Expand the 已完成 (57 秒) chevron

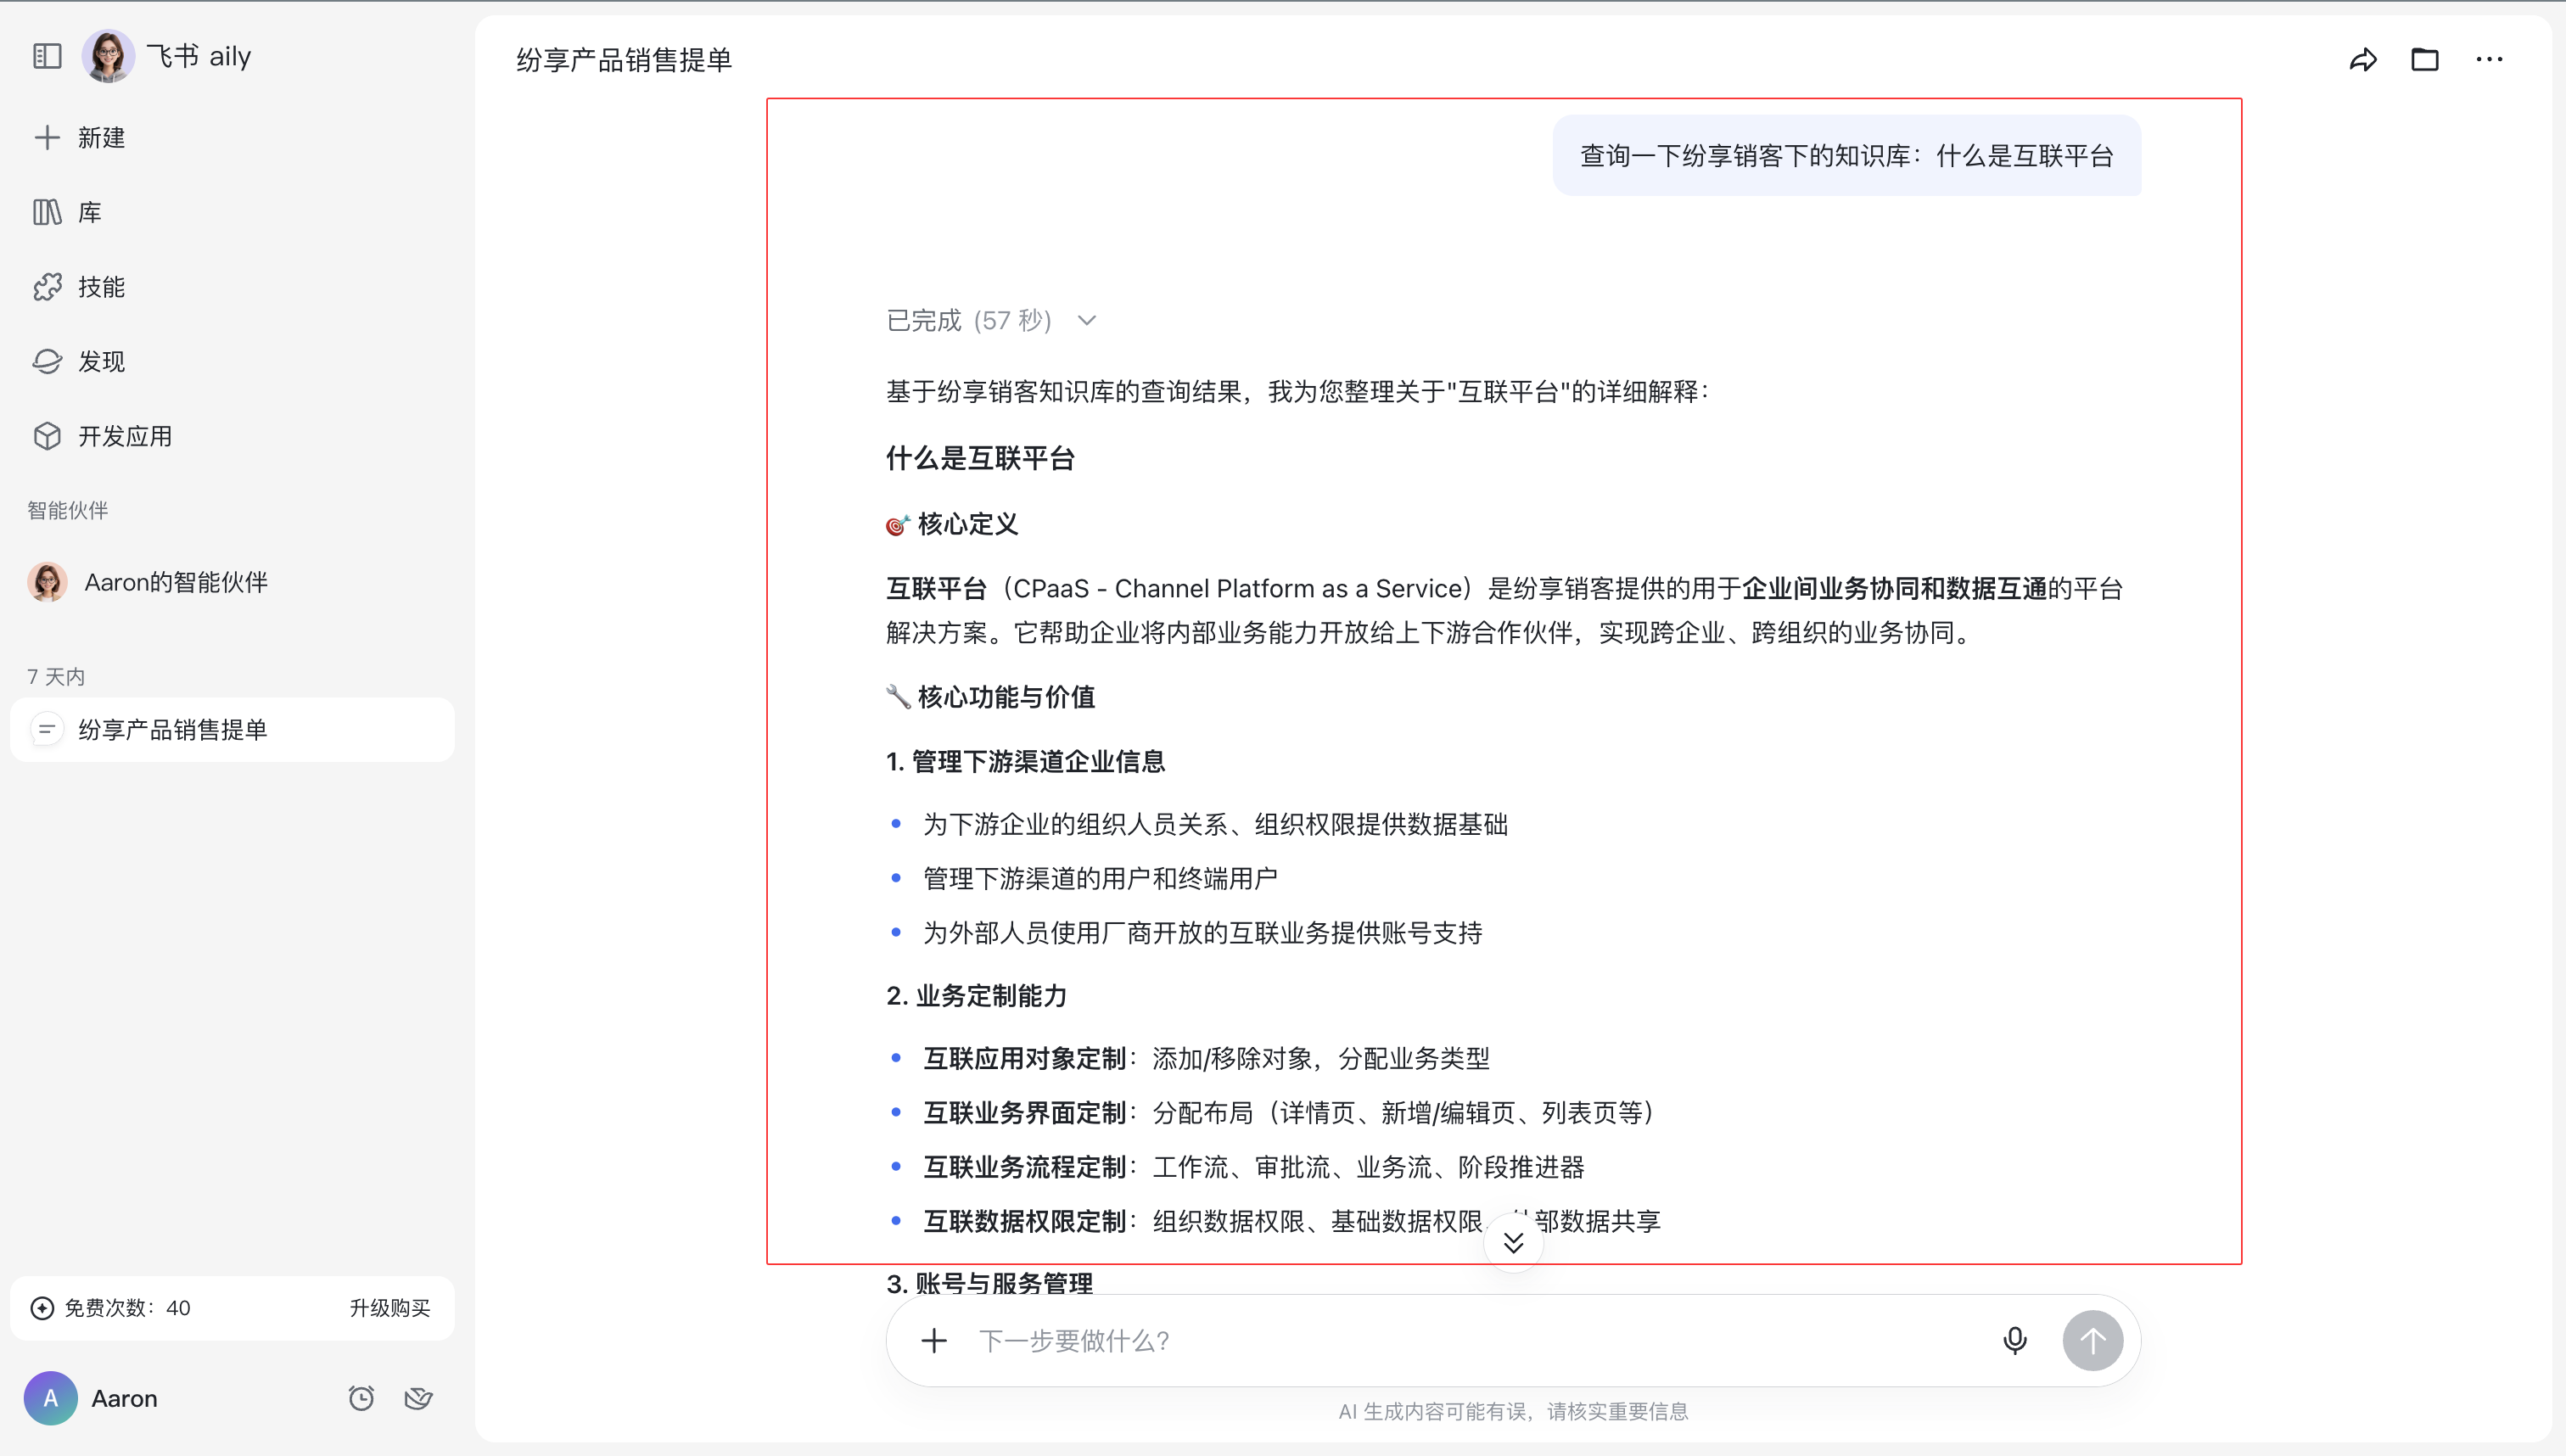click(x=1087, y=321)
